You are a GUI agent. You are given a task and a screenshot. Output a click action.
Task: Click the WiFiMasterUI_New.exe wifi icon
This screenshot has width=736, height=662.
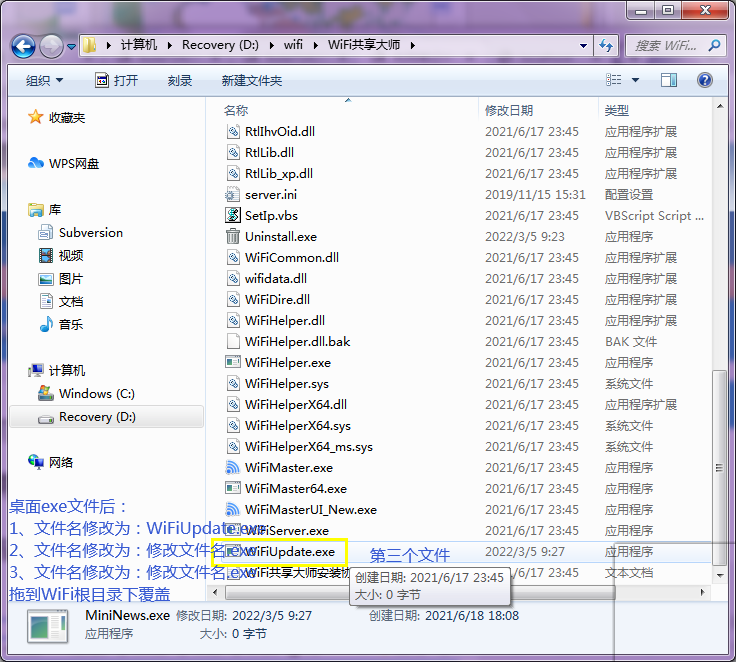(233, 509)
